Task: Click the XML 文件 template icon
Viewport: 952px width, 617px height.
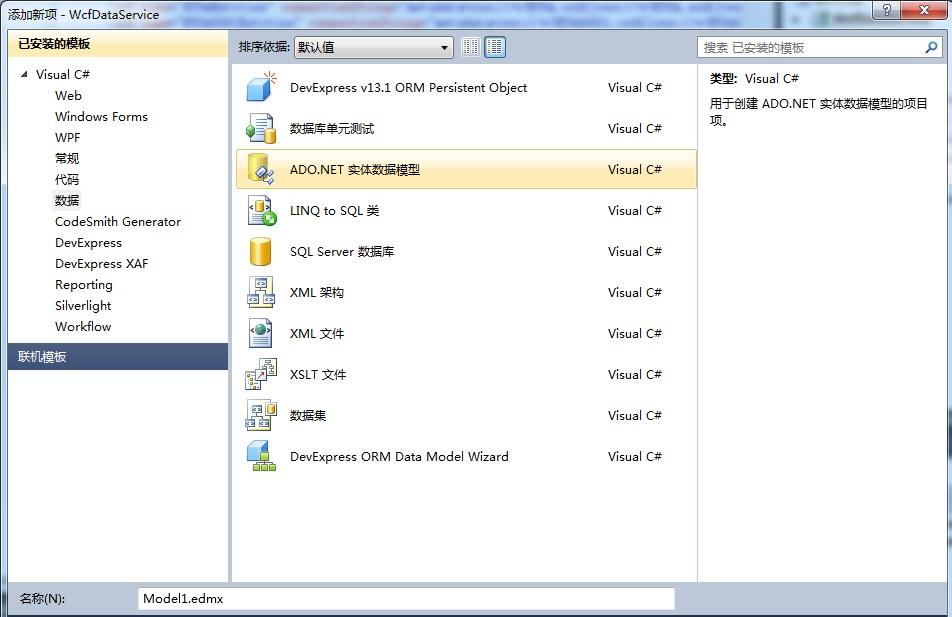Action: pyautogui.click(x=262, y=333)
